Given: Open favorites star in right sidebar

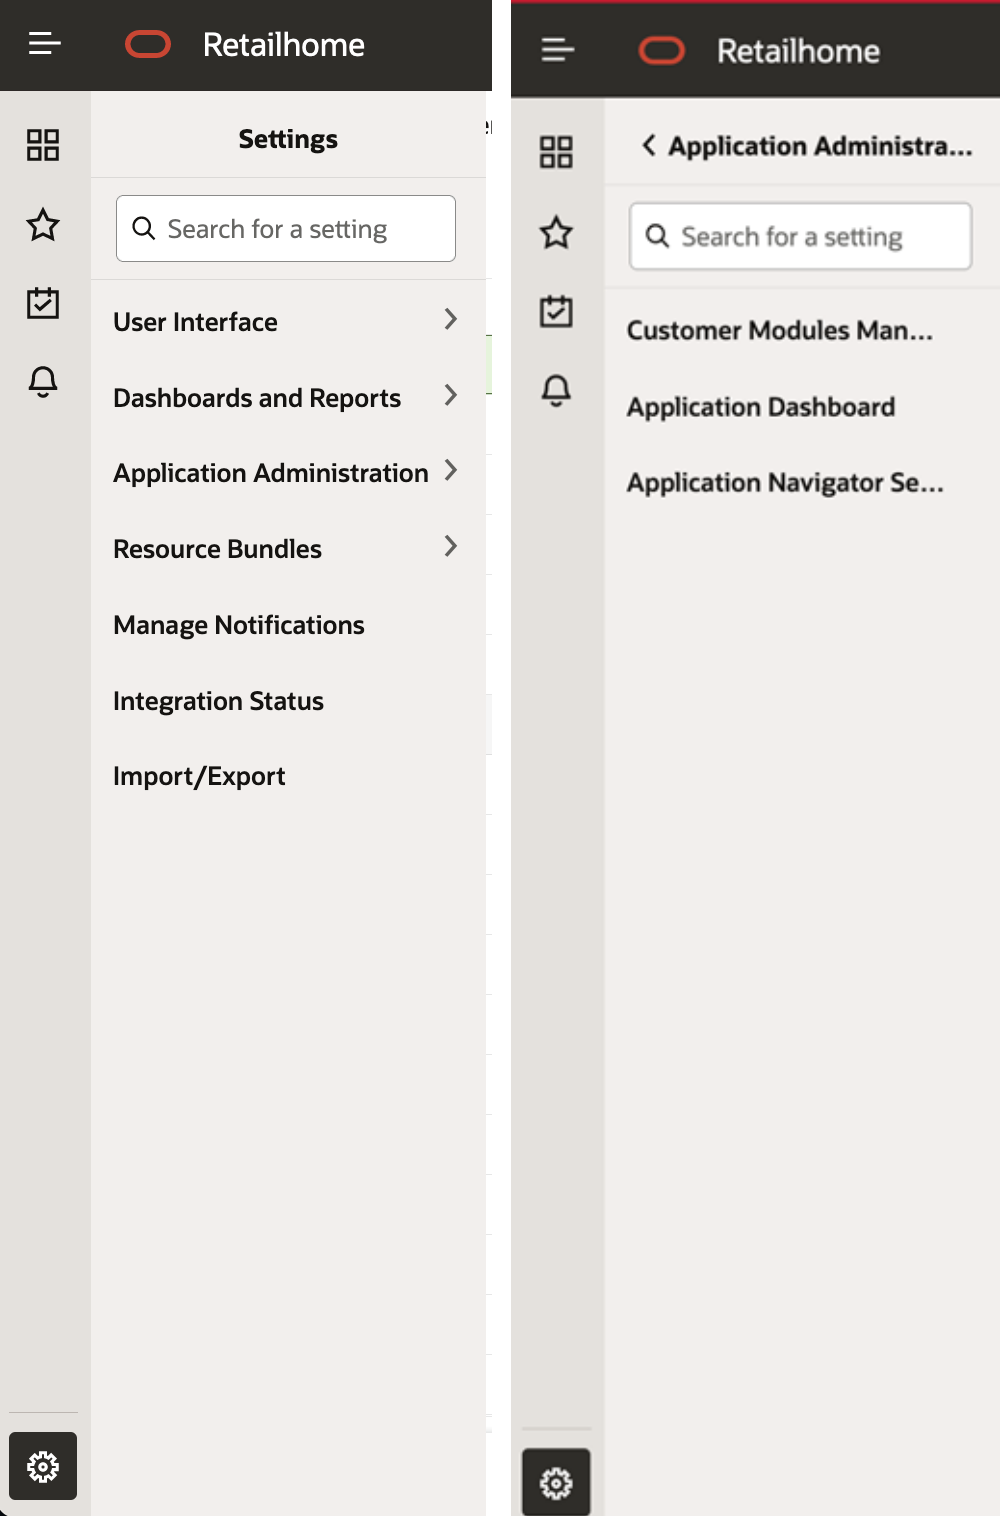Looking at the screenshot, I should click(556, 232).
